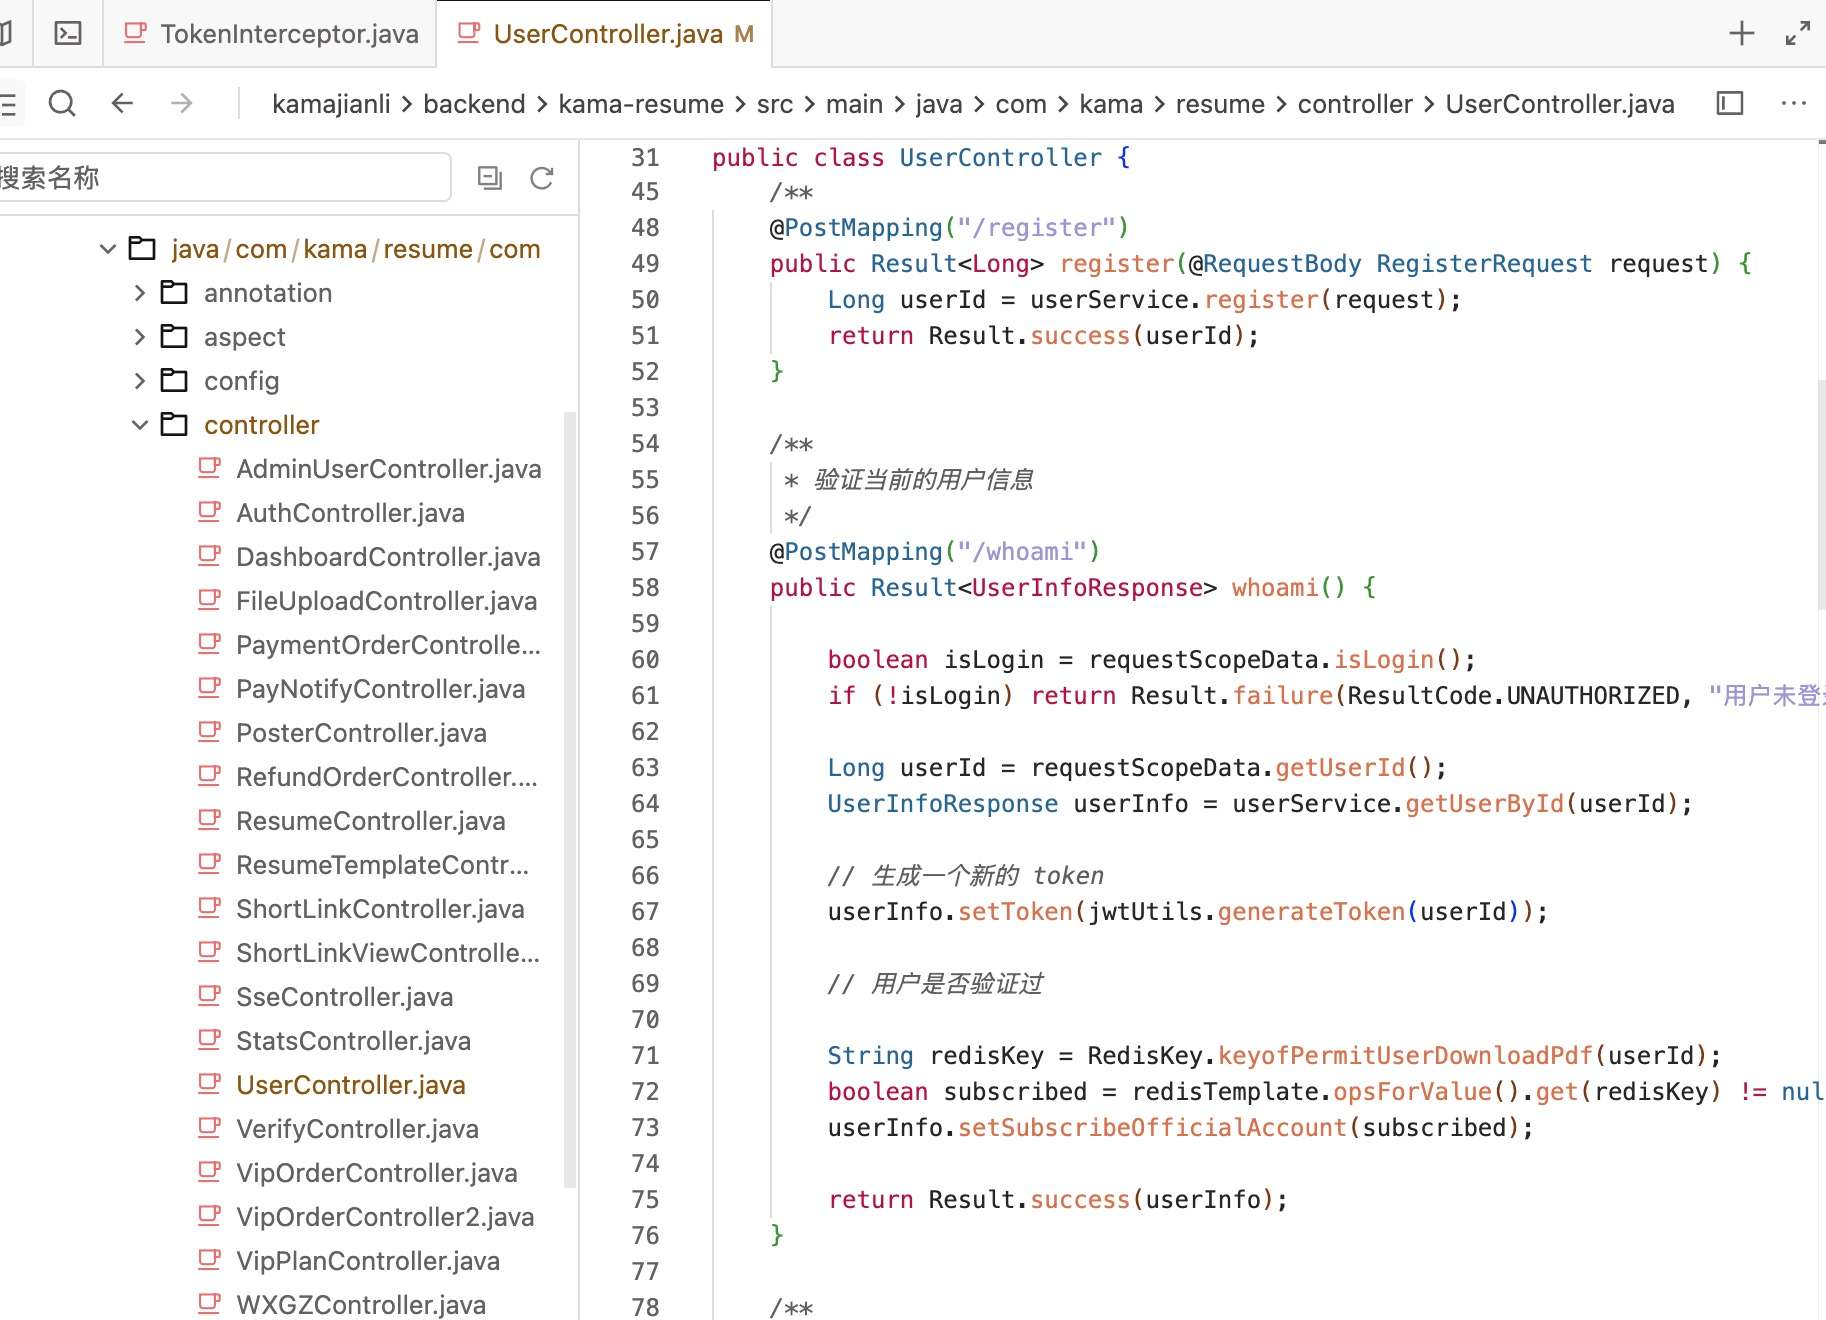Open the more options ellipsis menu
Screen dimensions: 1826x1320
coord(1794,103)
